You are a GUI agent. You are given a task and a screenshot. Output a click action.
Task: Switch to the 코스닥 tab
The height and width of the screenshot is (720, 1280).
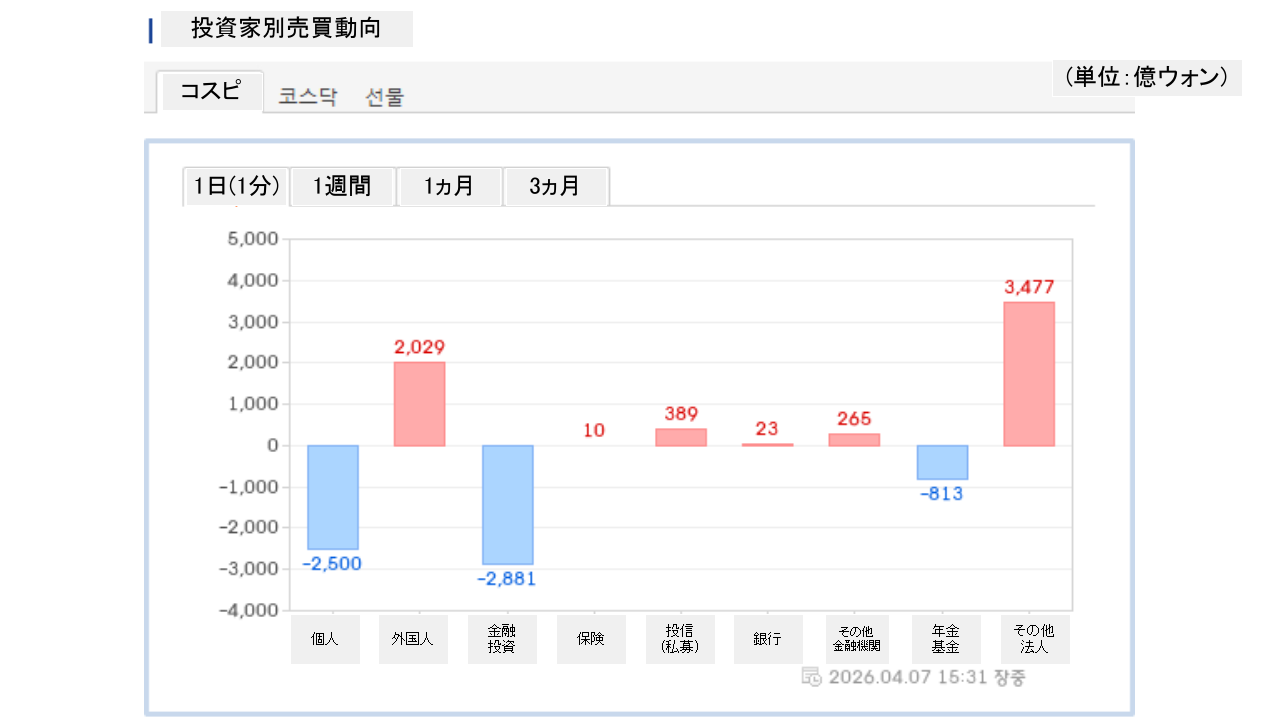click(x=308, y=97)
